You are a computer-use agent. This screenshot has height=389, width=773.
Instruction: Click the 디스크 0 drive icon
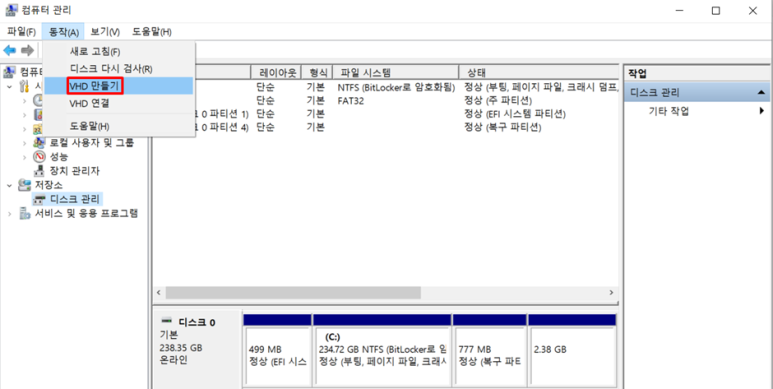pyautogui.click(x=167, y=321)
